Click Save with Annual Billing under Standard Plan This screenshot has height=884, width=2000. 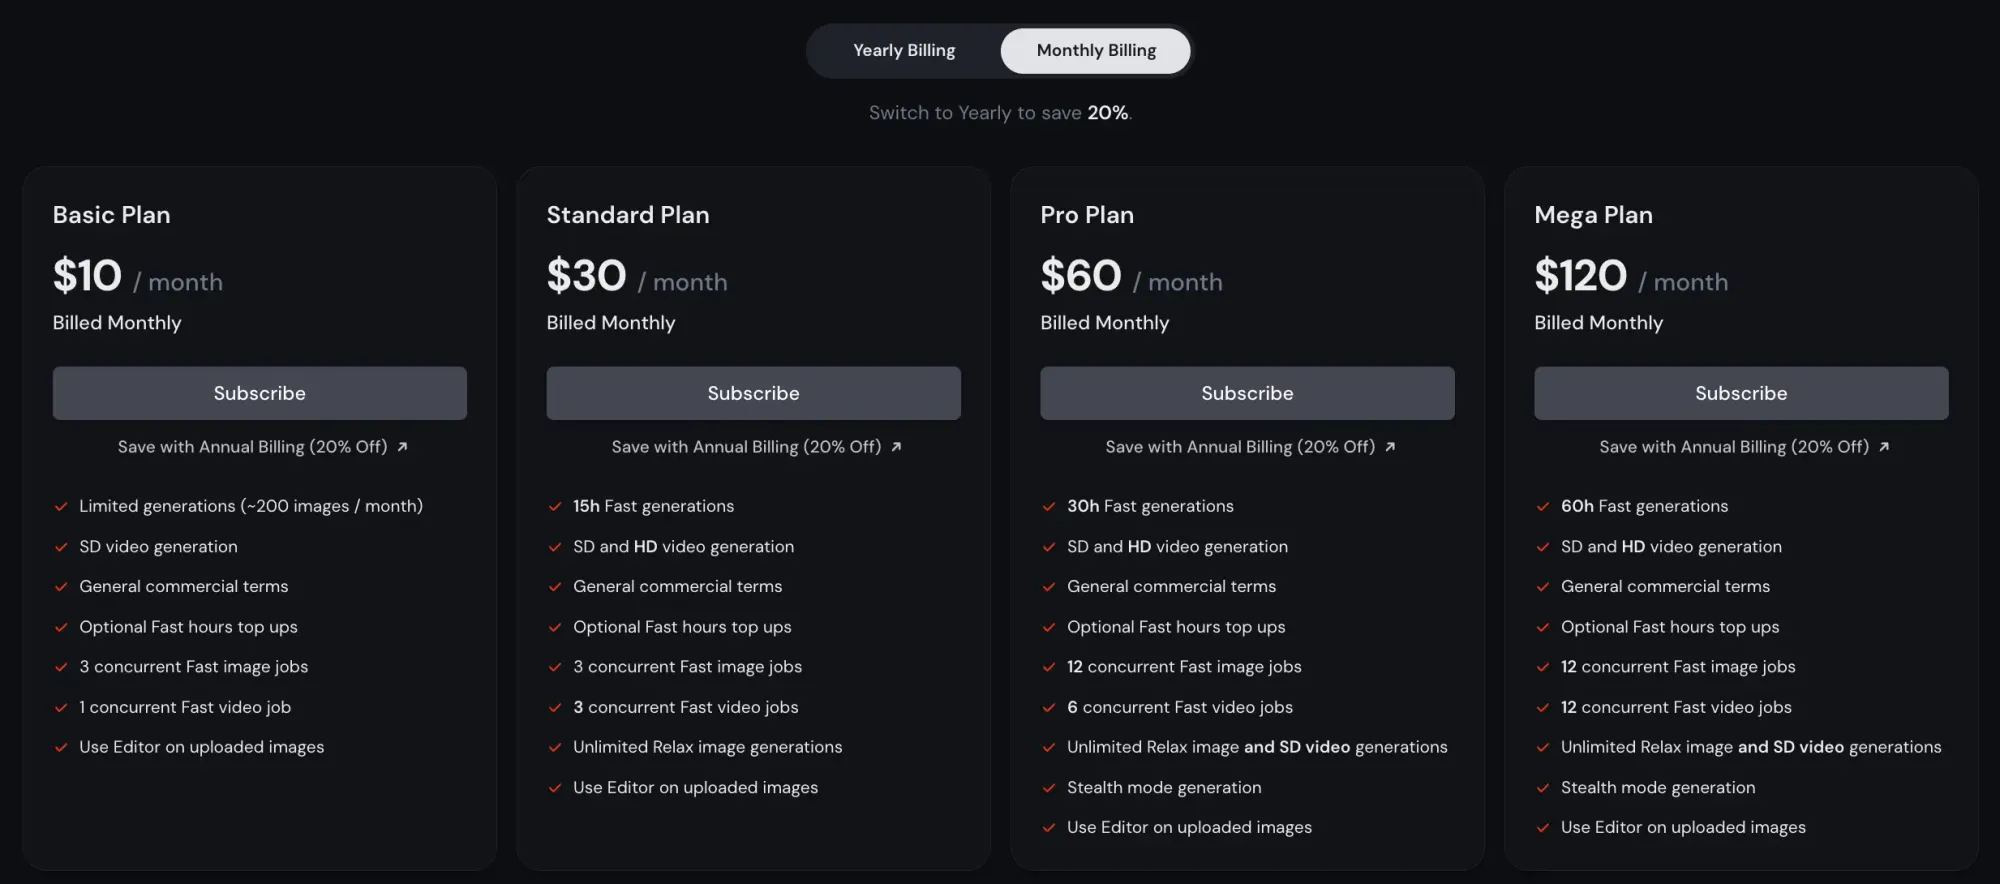coord(753,447)
